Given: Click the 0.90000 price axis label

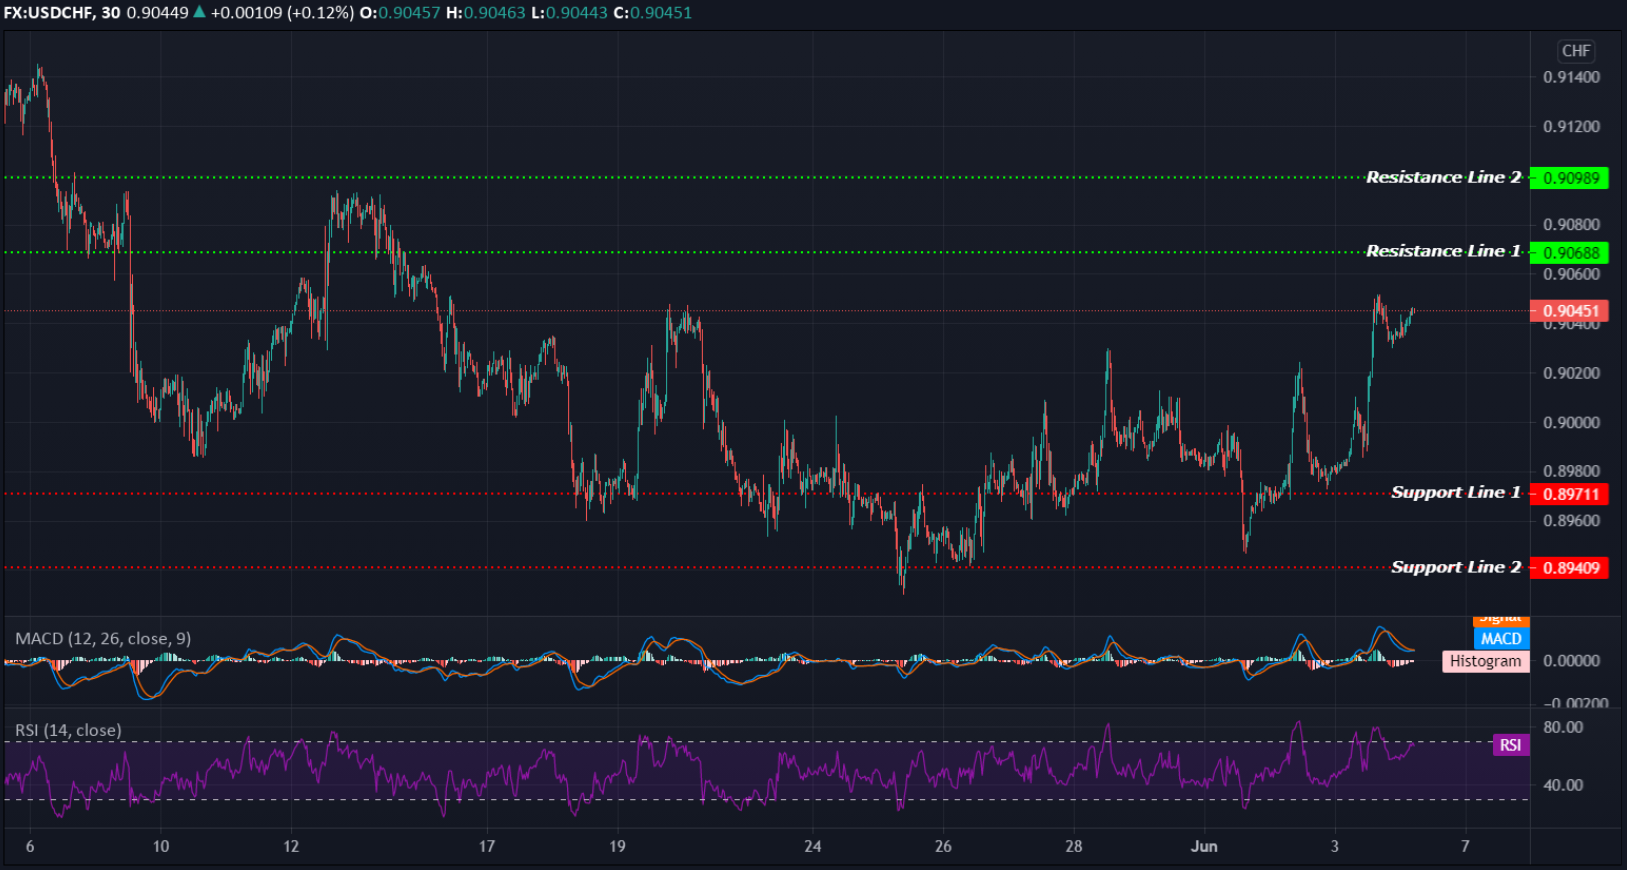Looking at the screenshot, I should pyautogui.click(x=1571, y=422).
